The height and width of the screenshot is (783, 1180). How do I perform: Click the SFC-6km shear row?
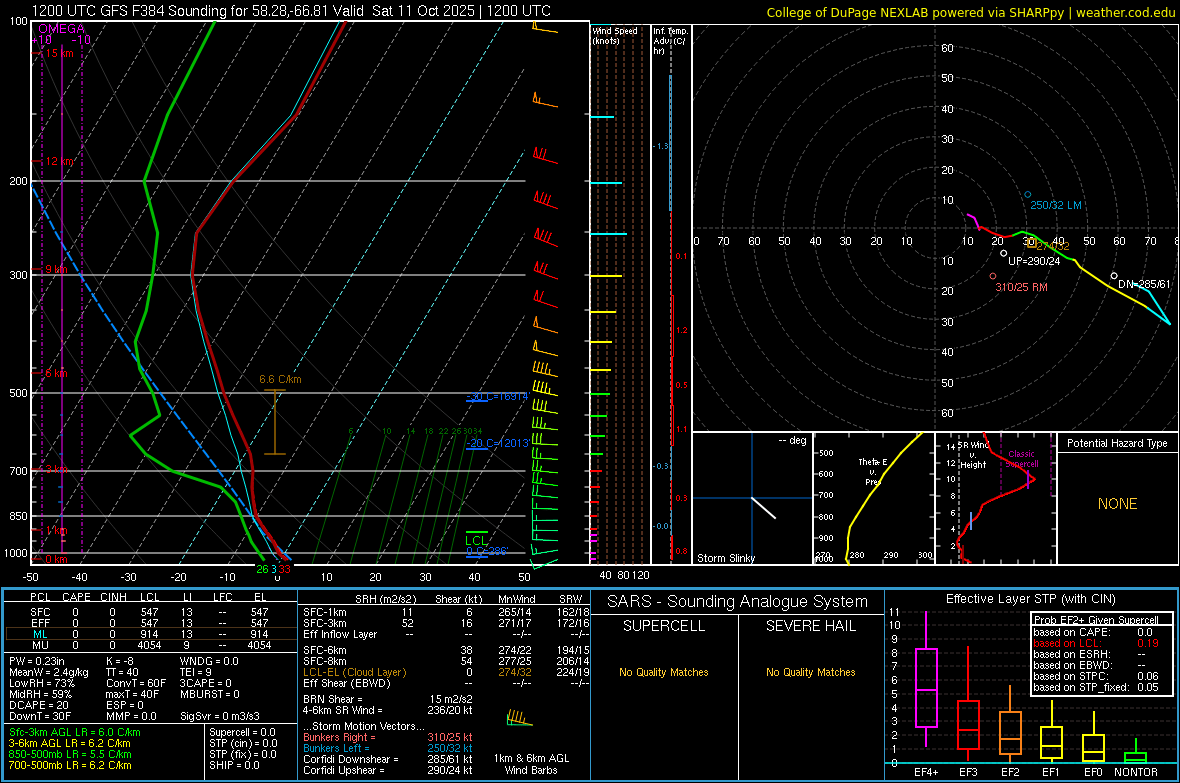(x=446, y=650)
